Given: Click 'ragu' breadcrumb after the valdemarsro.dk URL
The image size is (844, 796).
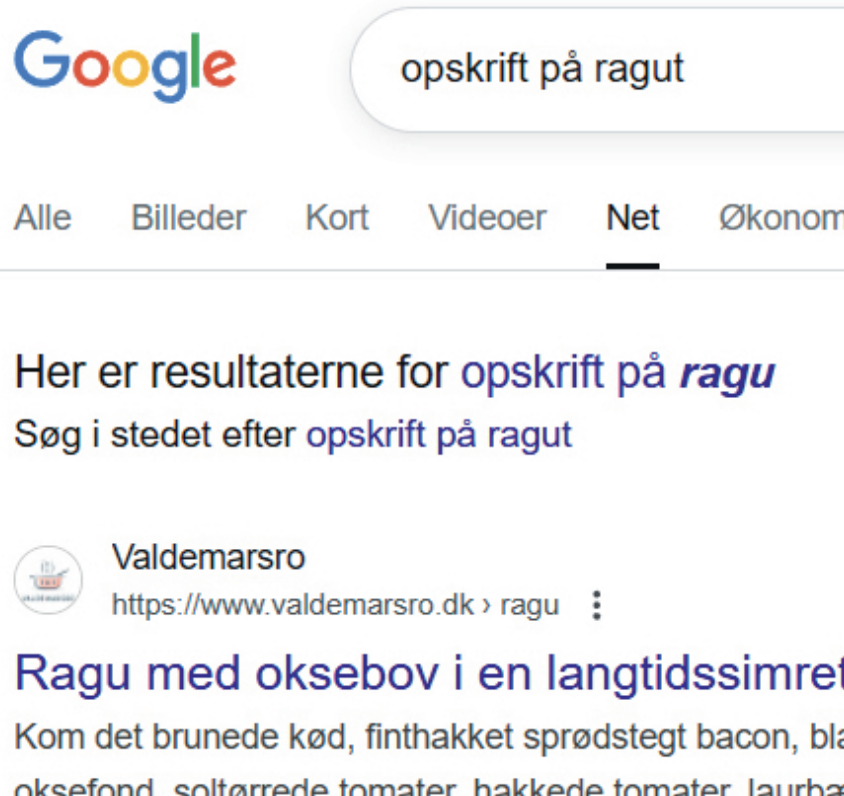Looking at the screenshot, I should pos(529,605).
